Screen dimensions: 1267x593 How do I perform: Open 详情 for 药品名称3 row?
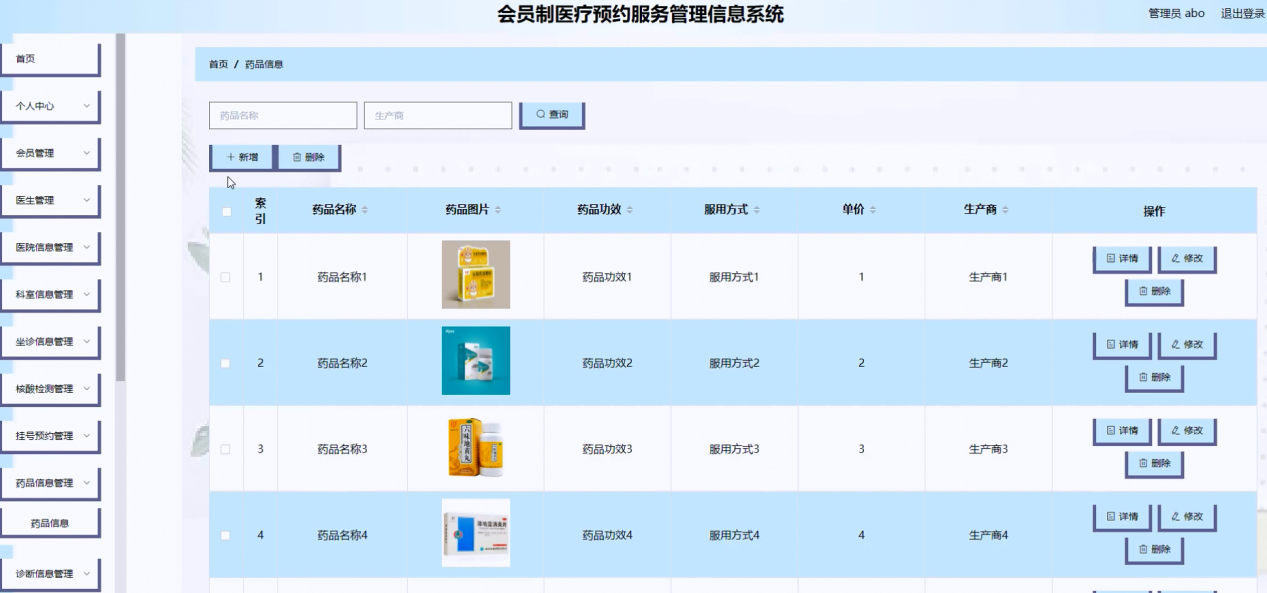click(1122, 431)
